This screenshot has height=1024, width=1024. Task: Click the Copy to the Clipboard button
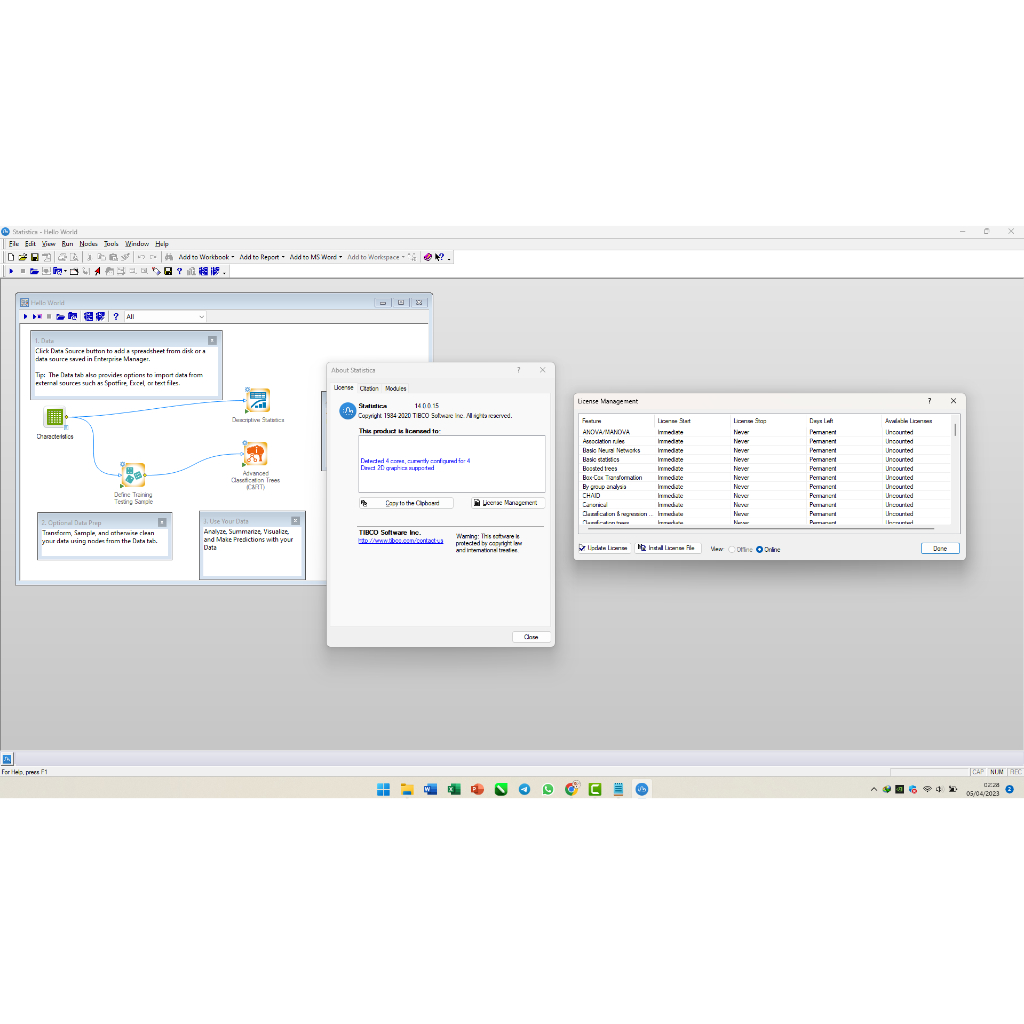(x=406, y=503)
